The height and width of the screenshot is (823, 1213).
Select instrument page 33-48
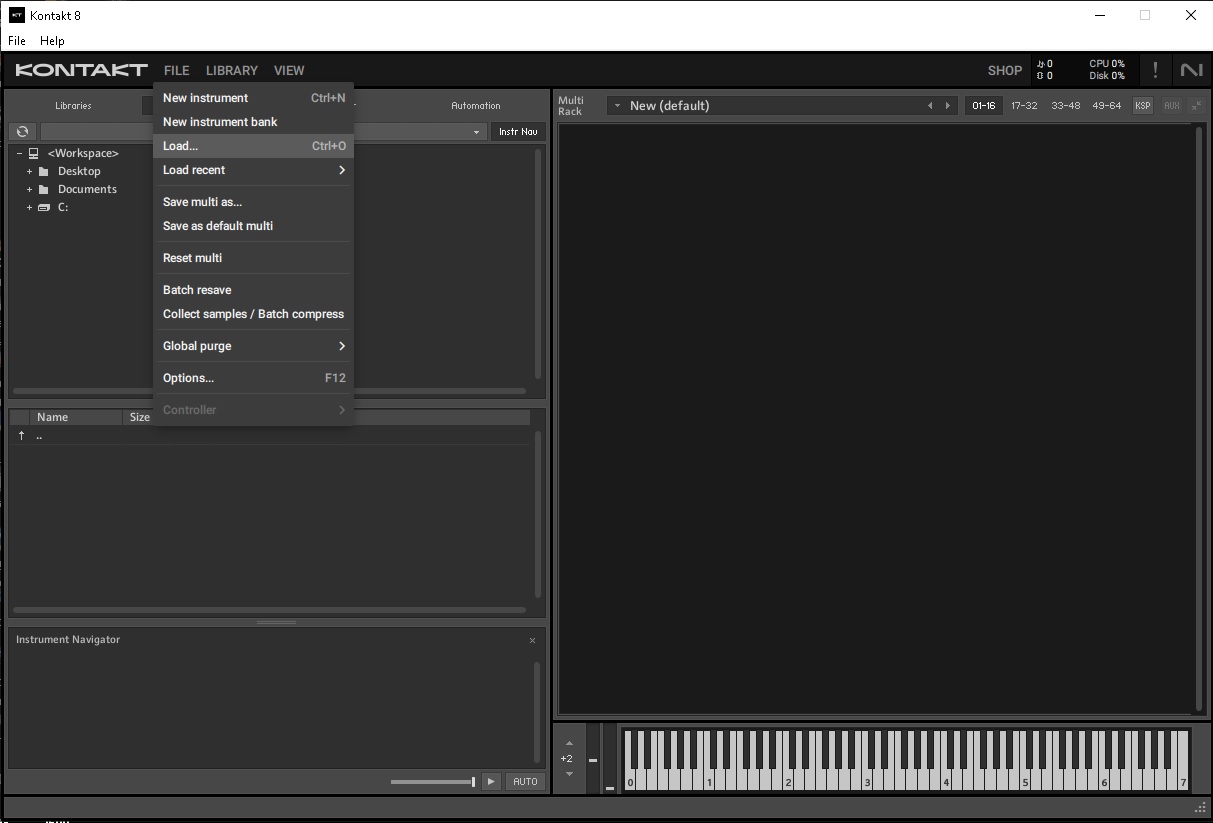[1065, 105]
